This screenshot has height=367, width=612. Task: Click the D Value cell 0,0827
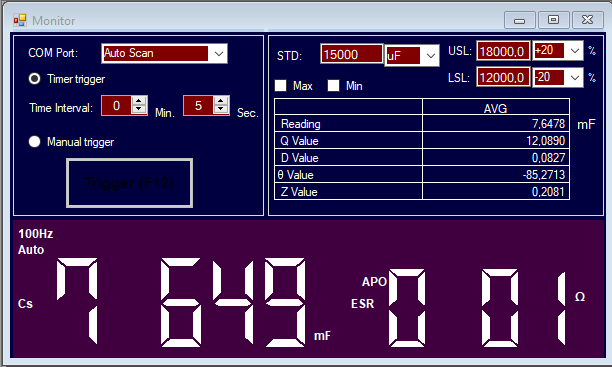[496, 158]
